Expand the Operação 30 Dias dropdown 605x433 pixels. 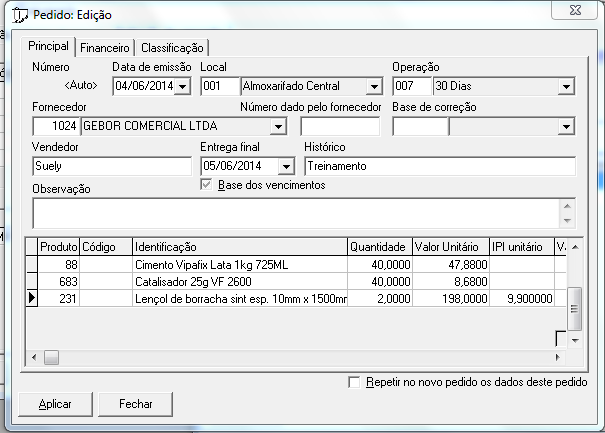tap(566, 87)
